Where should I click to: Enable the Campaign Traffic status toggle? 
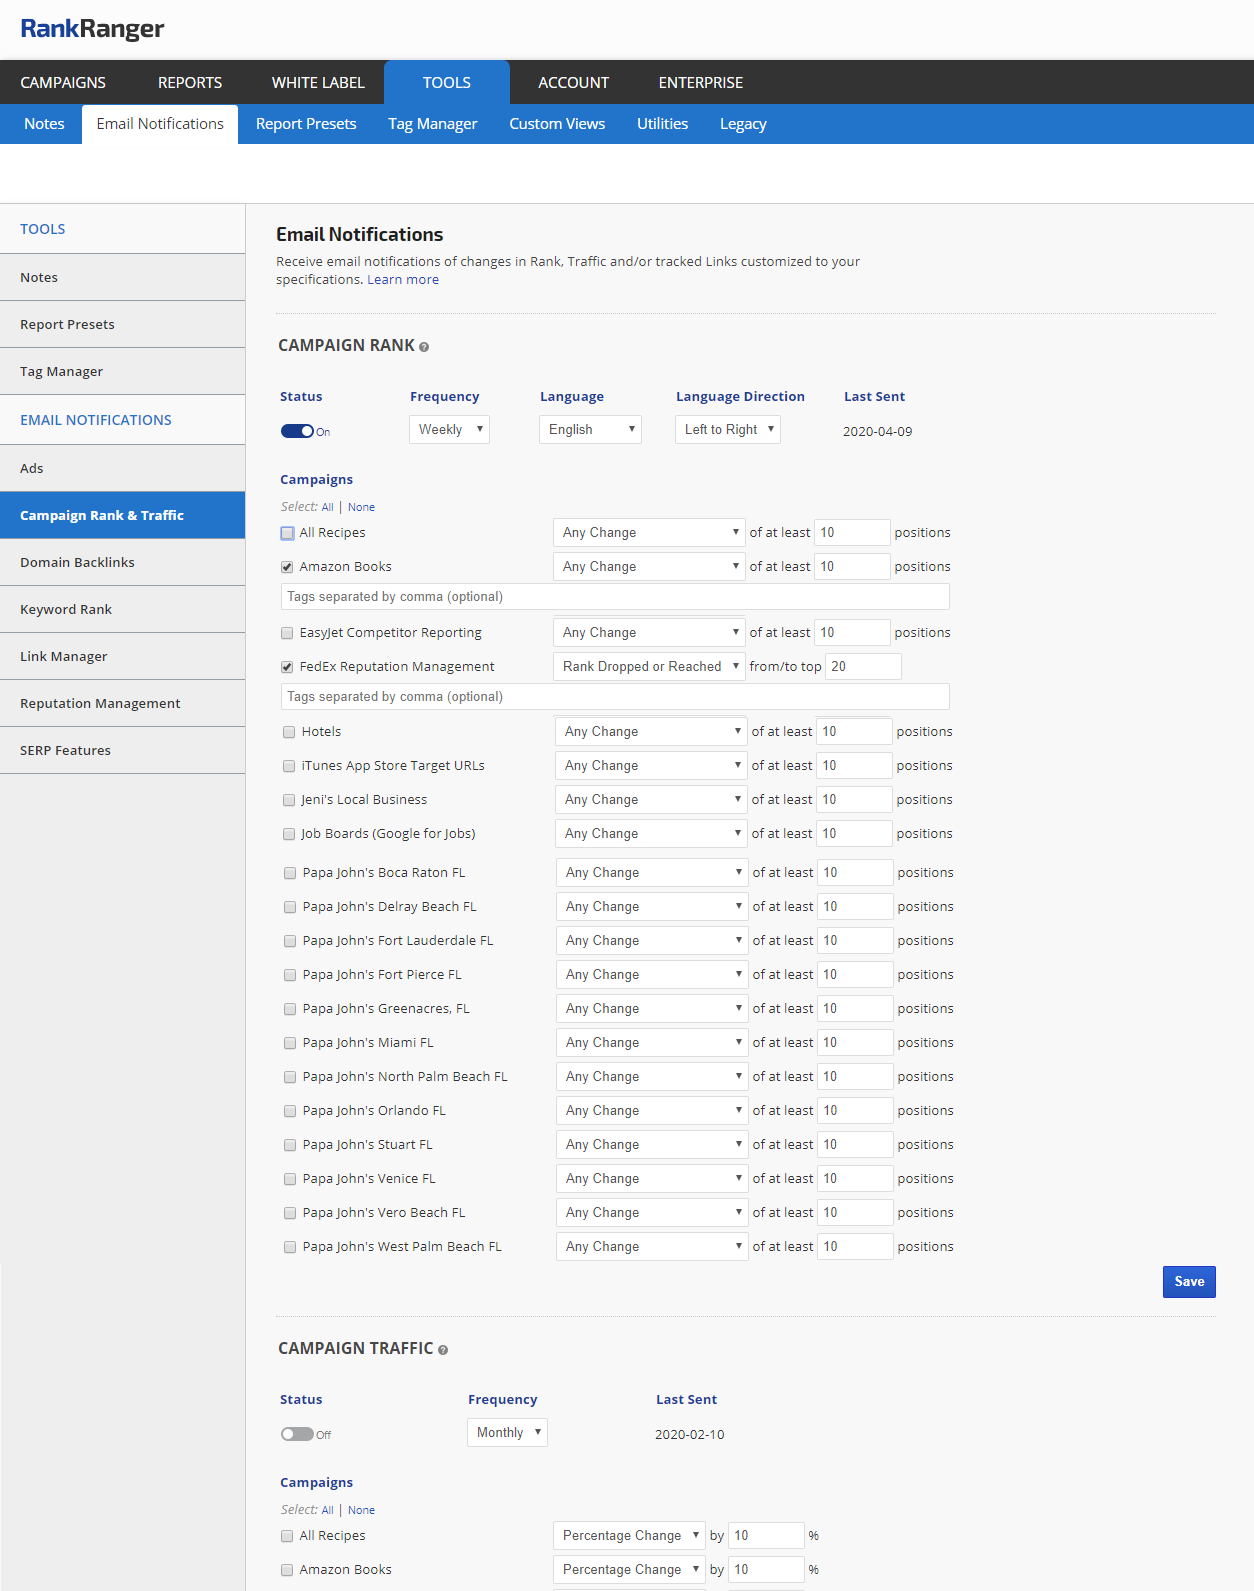click(x=297, y=1434)
